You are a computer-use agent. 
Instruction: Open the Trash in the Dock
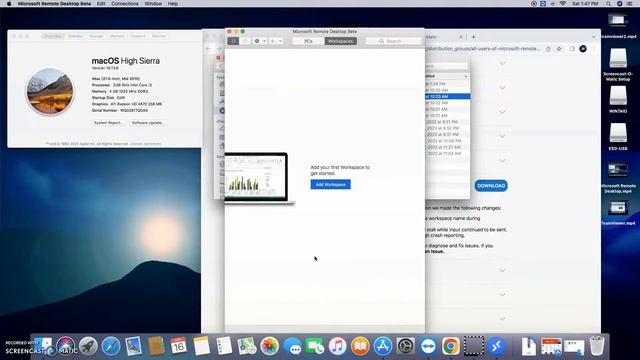597,346
